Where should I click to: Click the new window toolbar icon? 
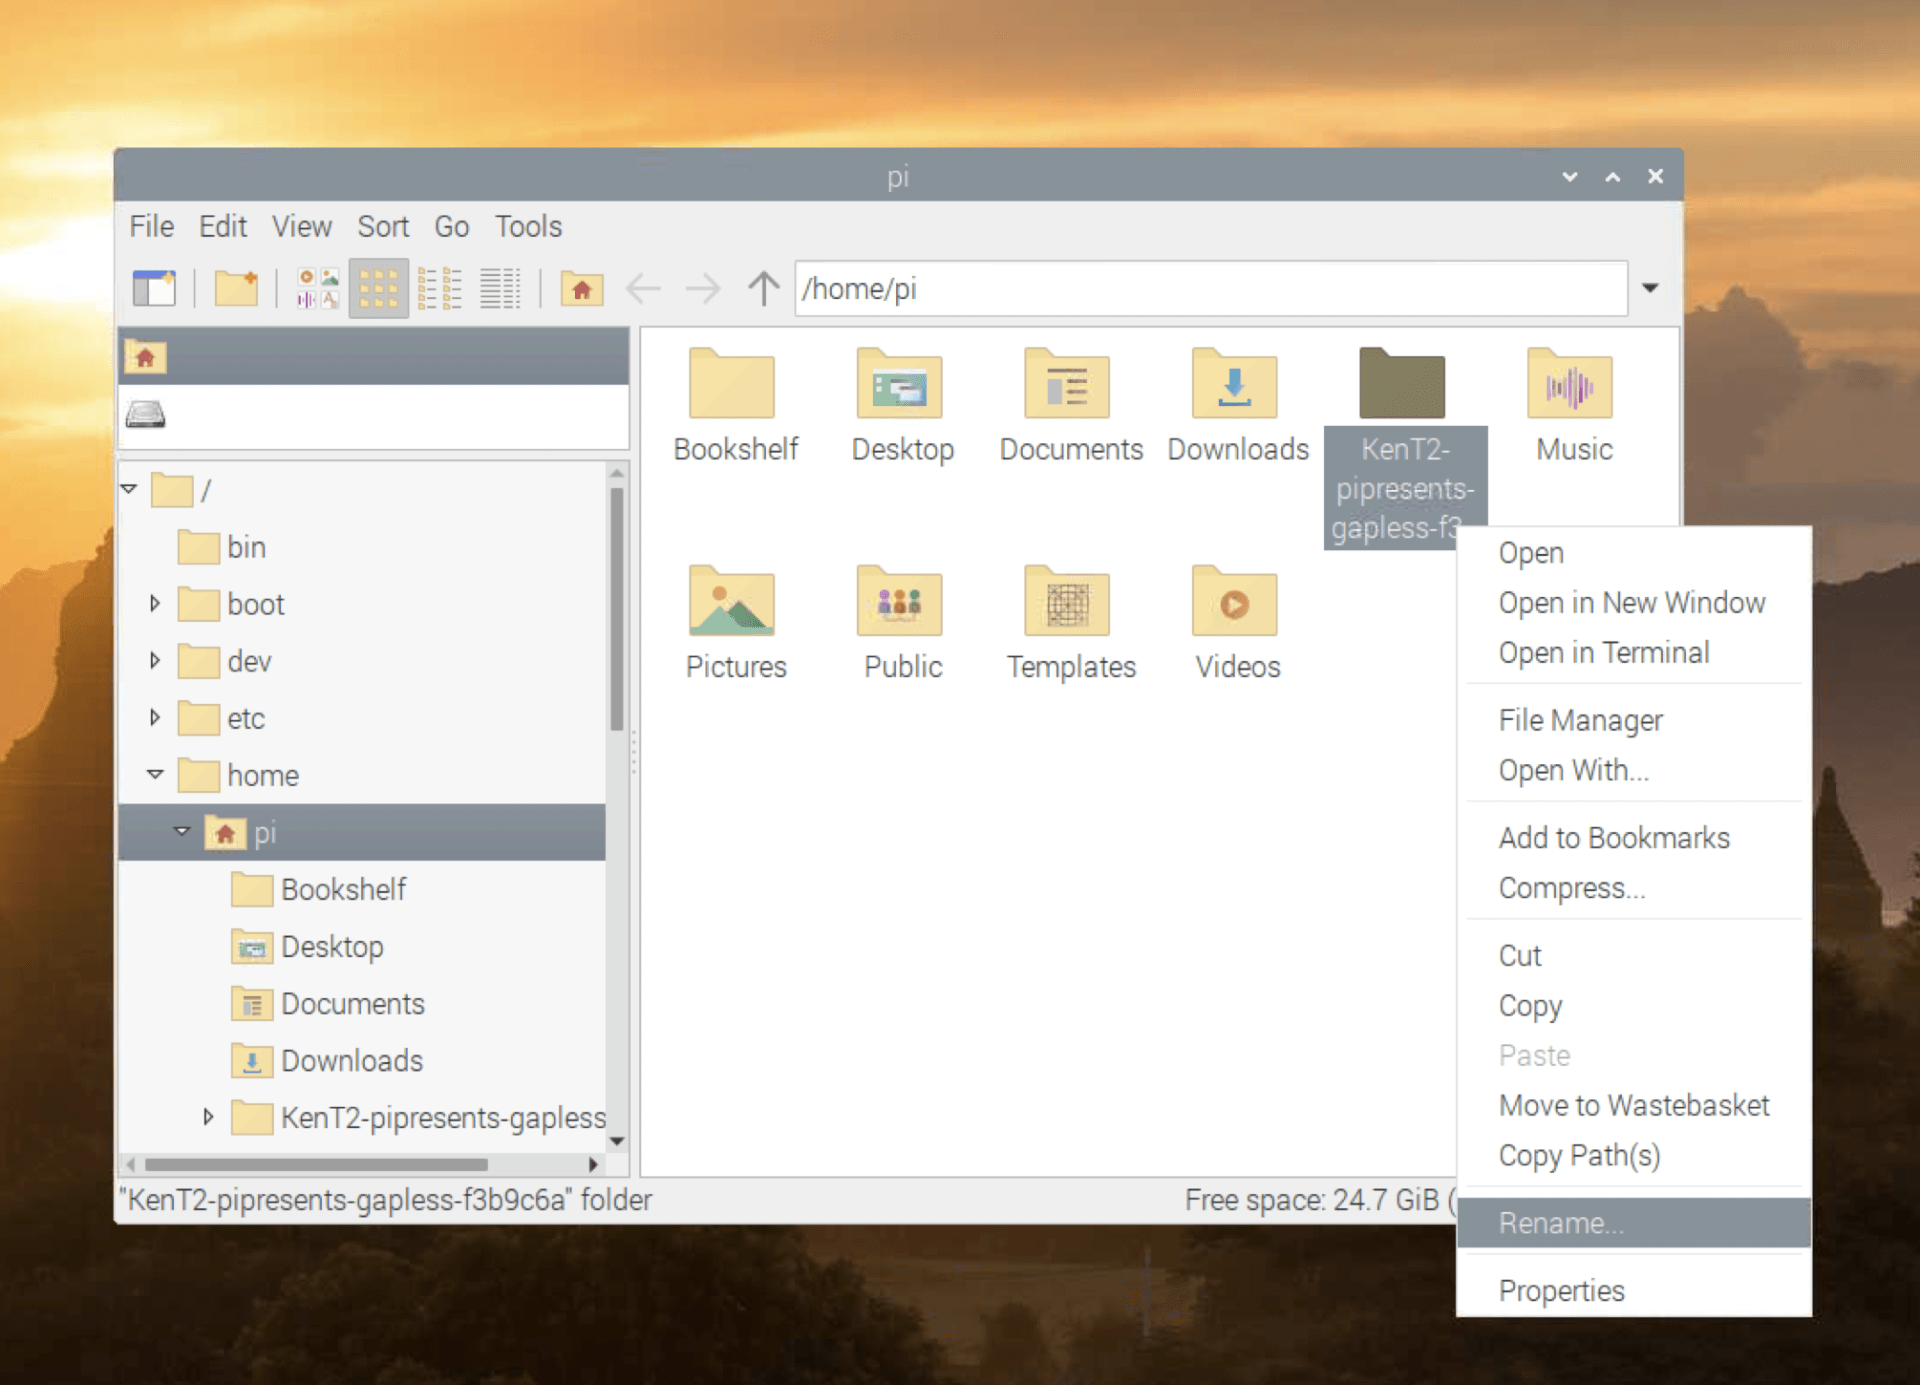click(x=154, y=289)
